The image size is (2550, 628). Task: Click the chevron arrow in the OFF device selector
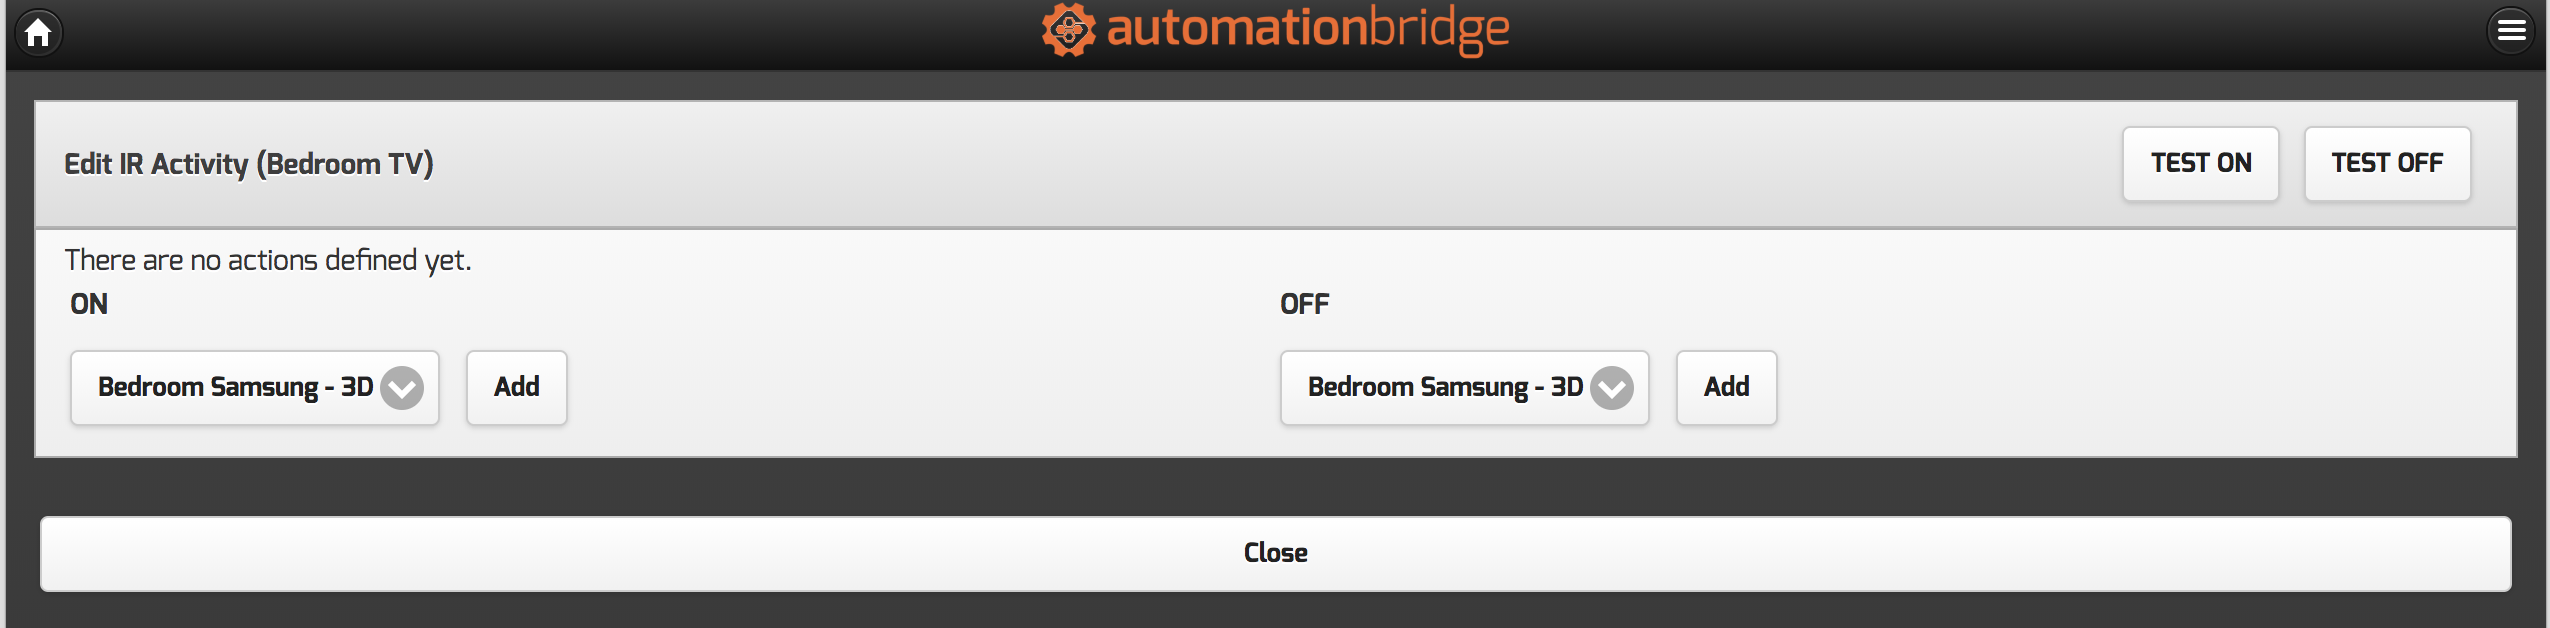[x=1612, y=388]
